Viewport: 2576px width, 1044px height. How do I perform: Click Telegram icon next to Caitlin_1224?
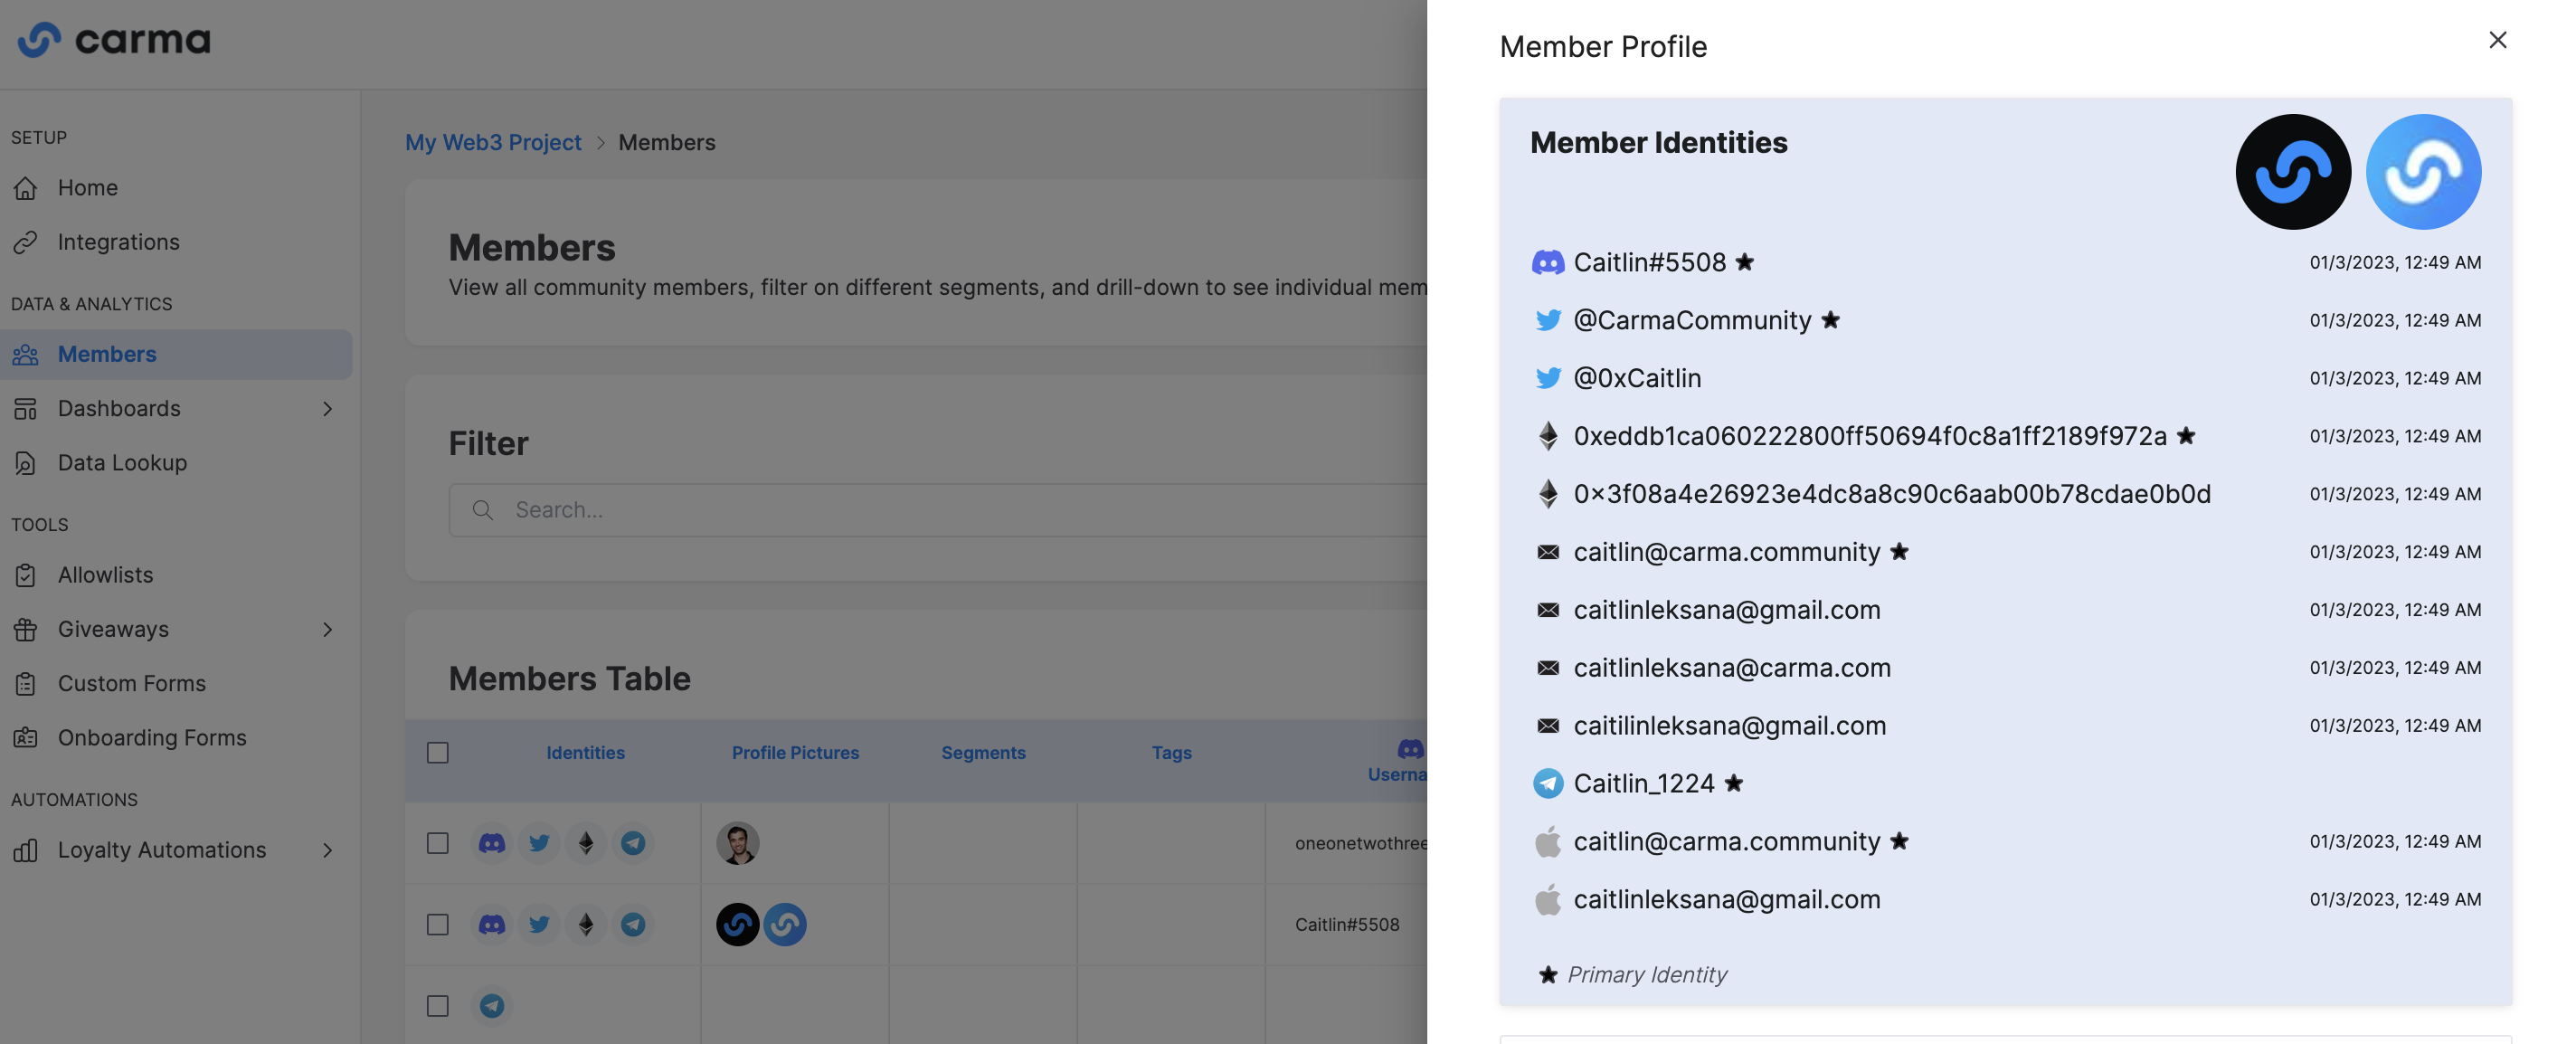coord(1547,783)
